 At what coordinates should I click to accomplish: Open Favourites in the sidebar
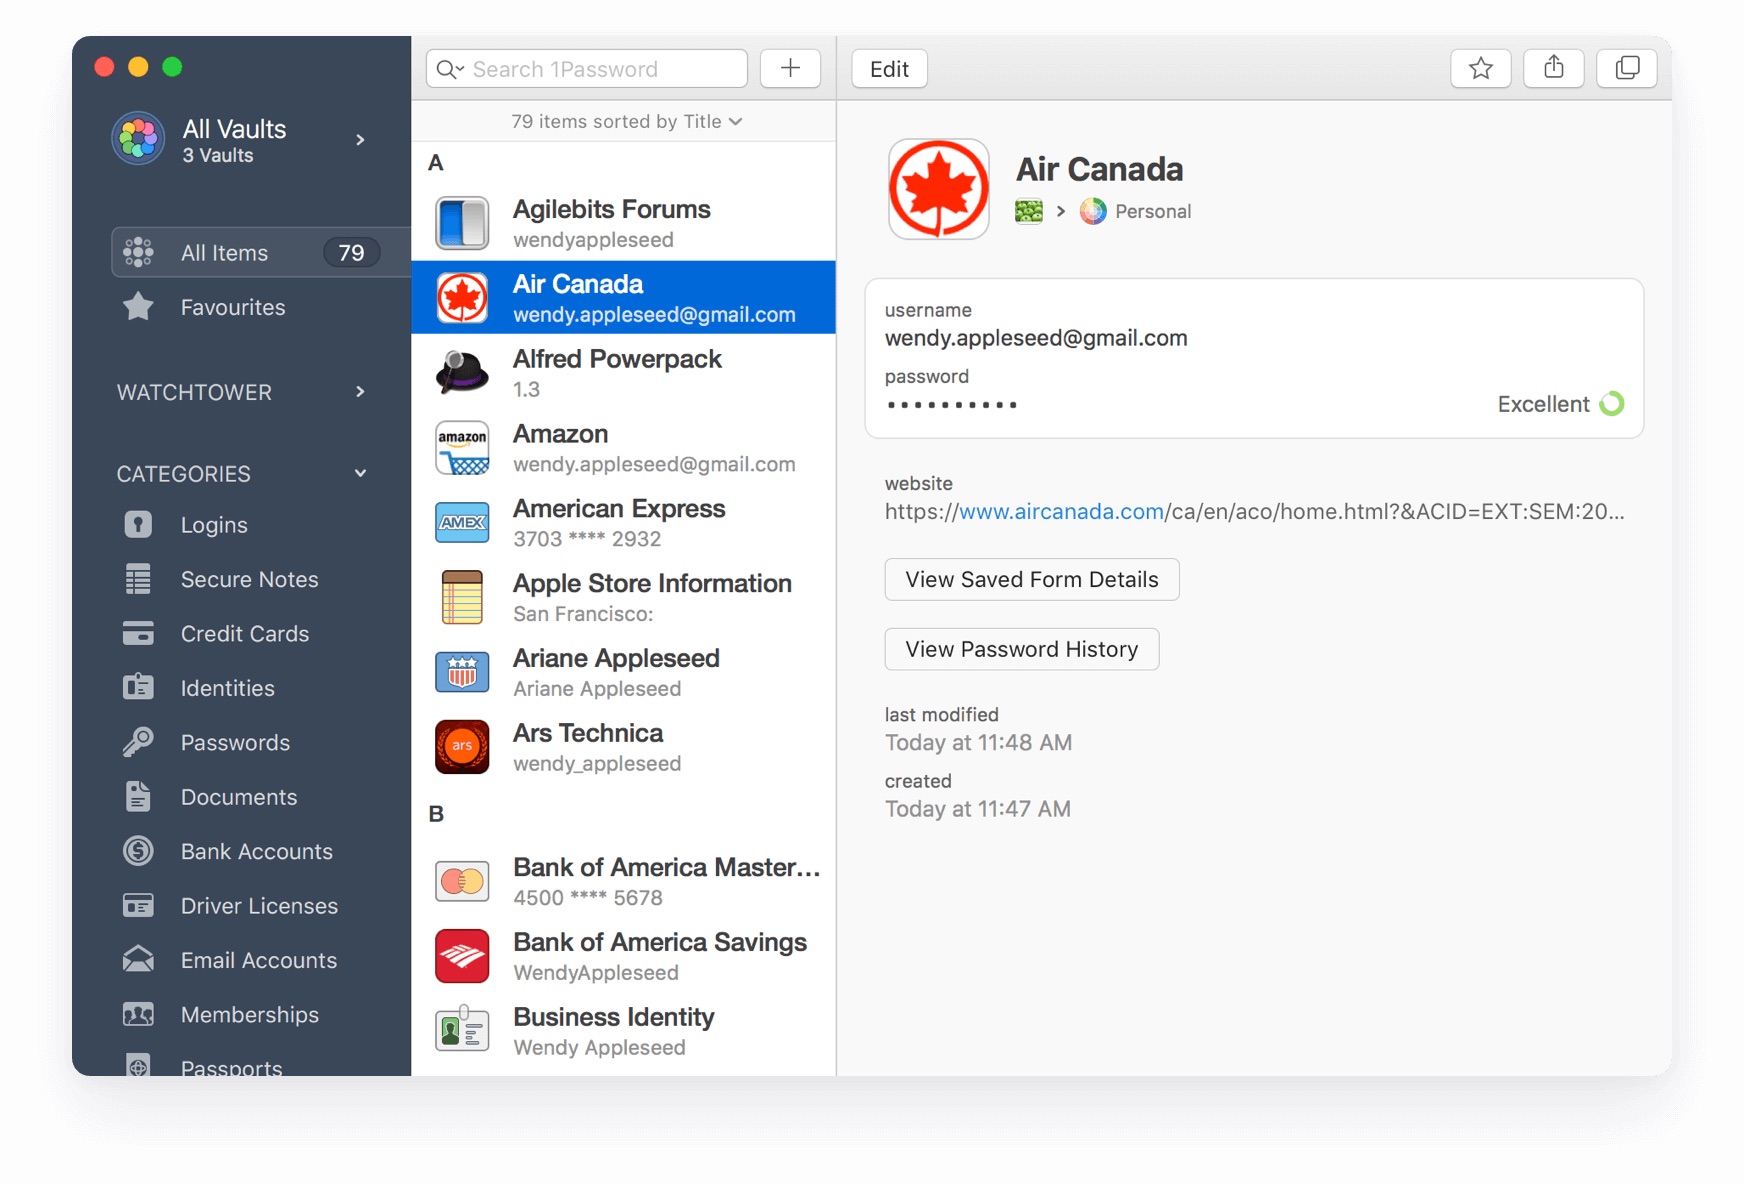click(x=232, y=308)
